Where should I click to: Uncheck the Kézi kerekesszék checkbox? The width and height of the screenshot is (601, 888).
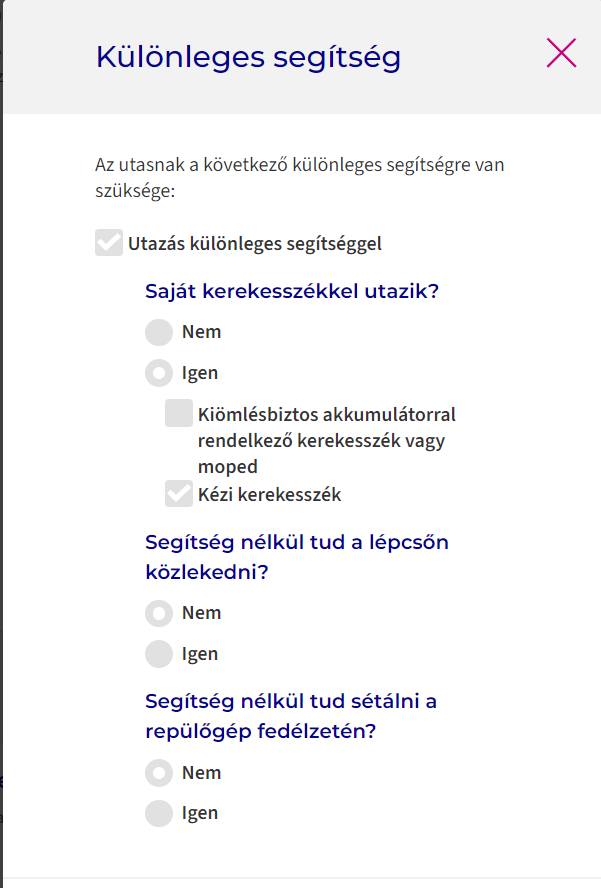pos(179,493)
